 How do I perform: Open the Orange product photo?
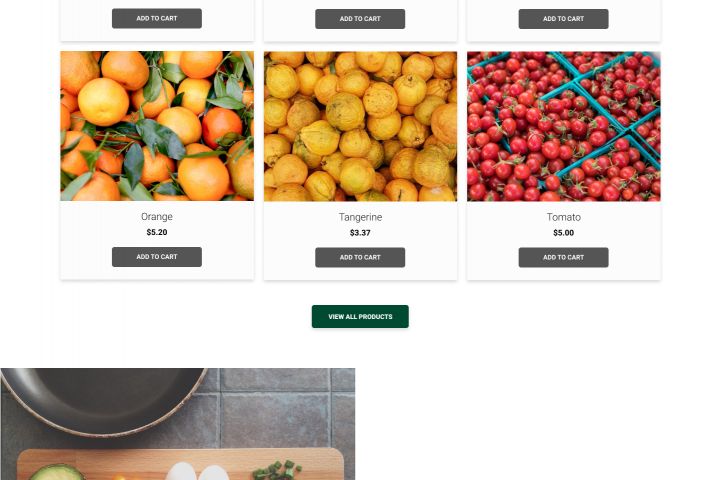click(x=157, y=126)
